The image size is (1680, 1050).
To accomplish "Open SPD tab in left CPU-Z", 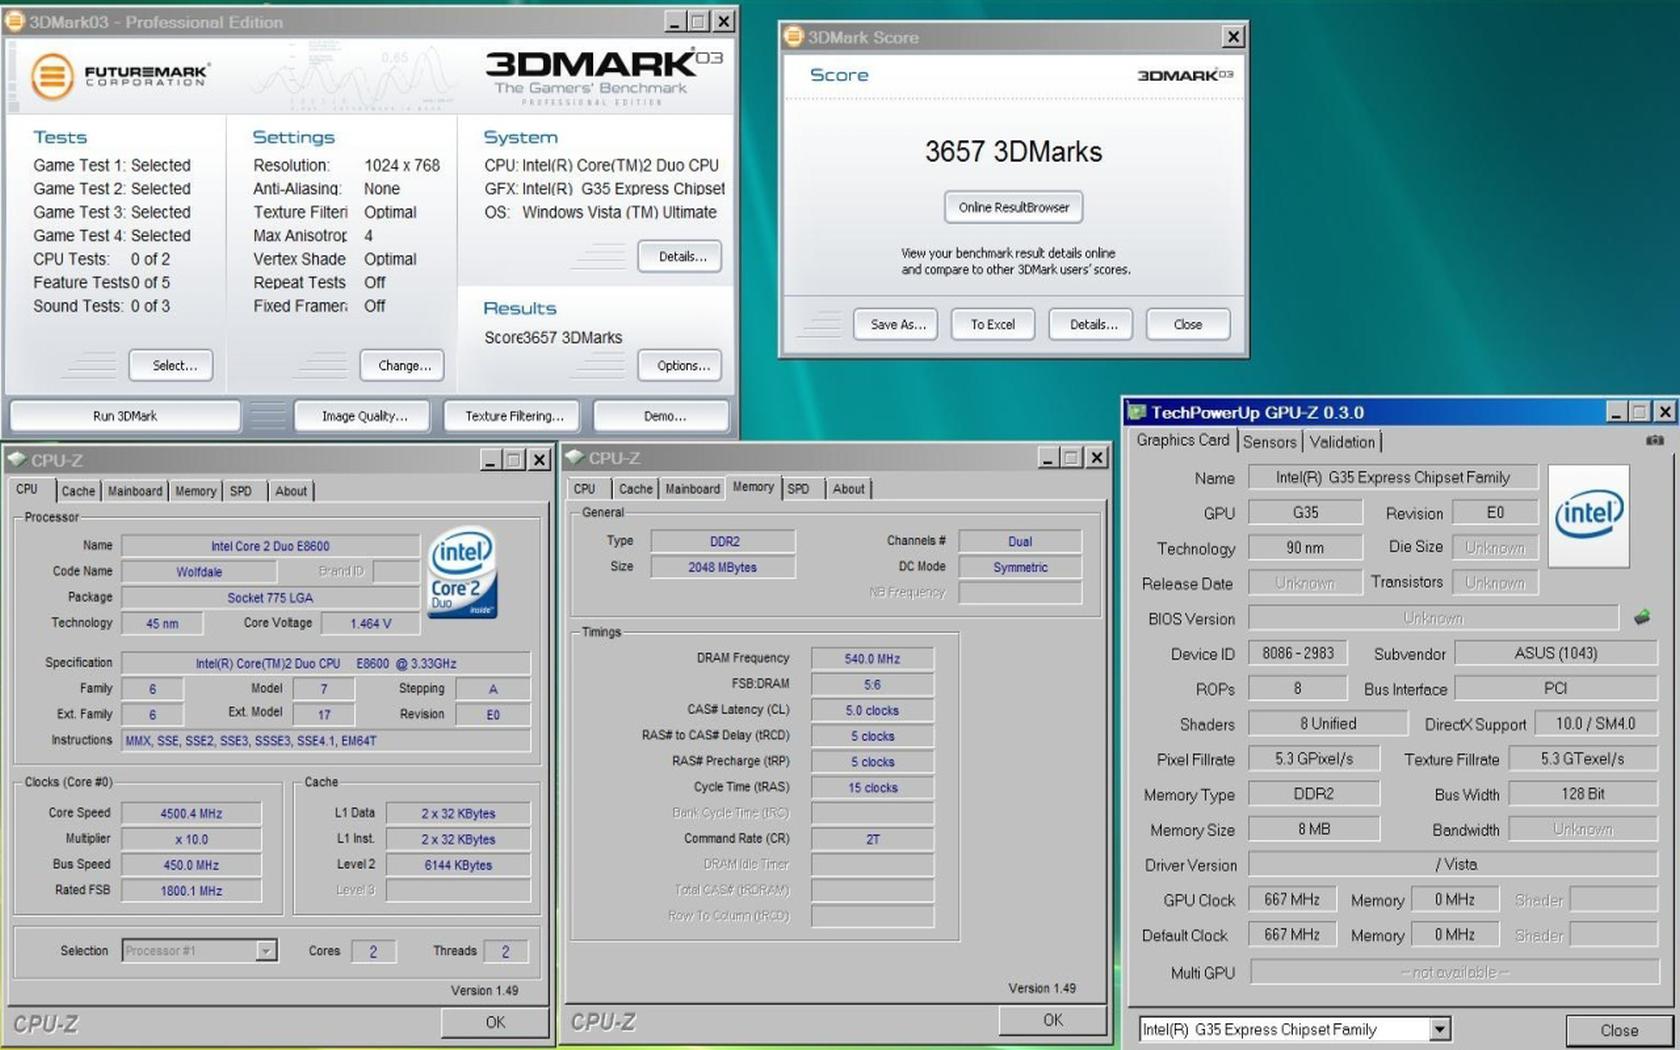I will pos(241,491).
